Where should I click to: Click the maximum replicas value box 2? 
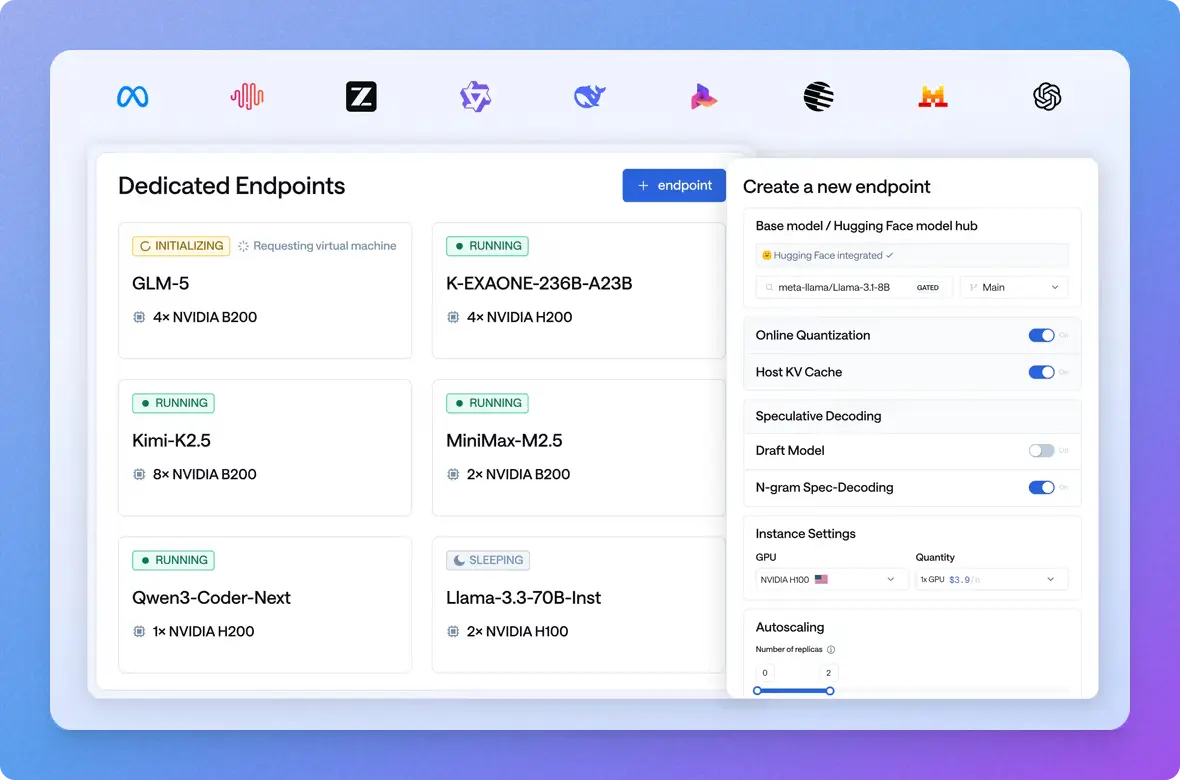829,673
